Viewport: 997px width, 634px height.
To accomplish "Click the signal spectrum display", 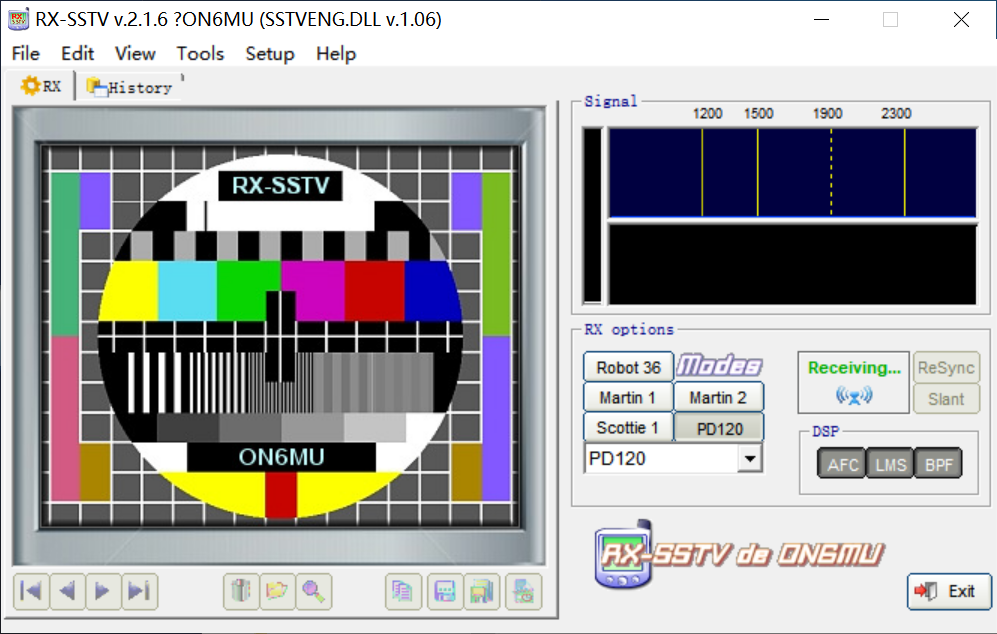I will [793, 173].
